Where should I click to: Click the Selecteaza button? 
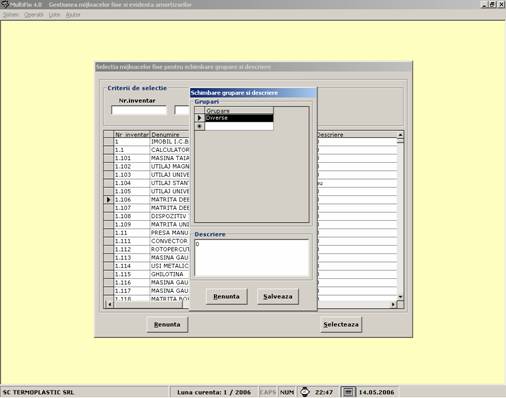[x=341, y=324]
